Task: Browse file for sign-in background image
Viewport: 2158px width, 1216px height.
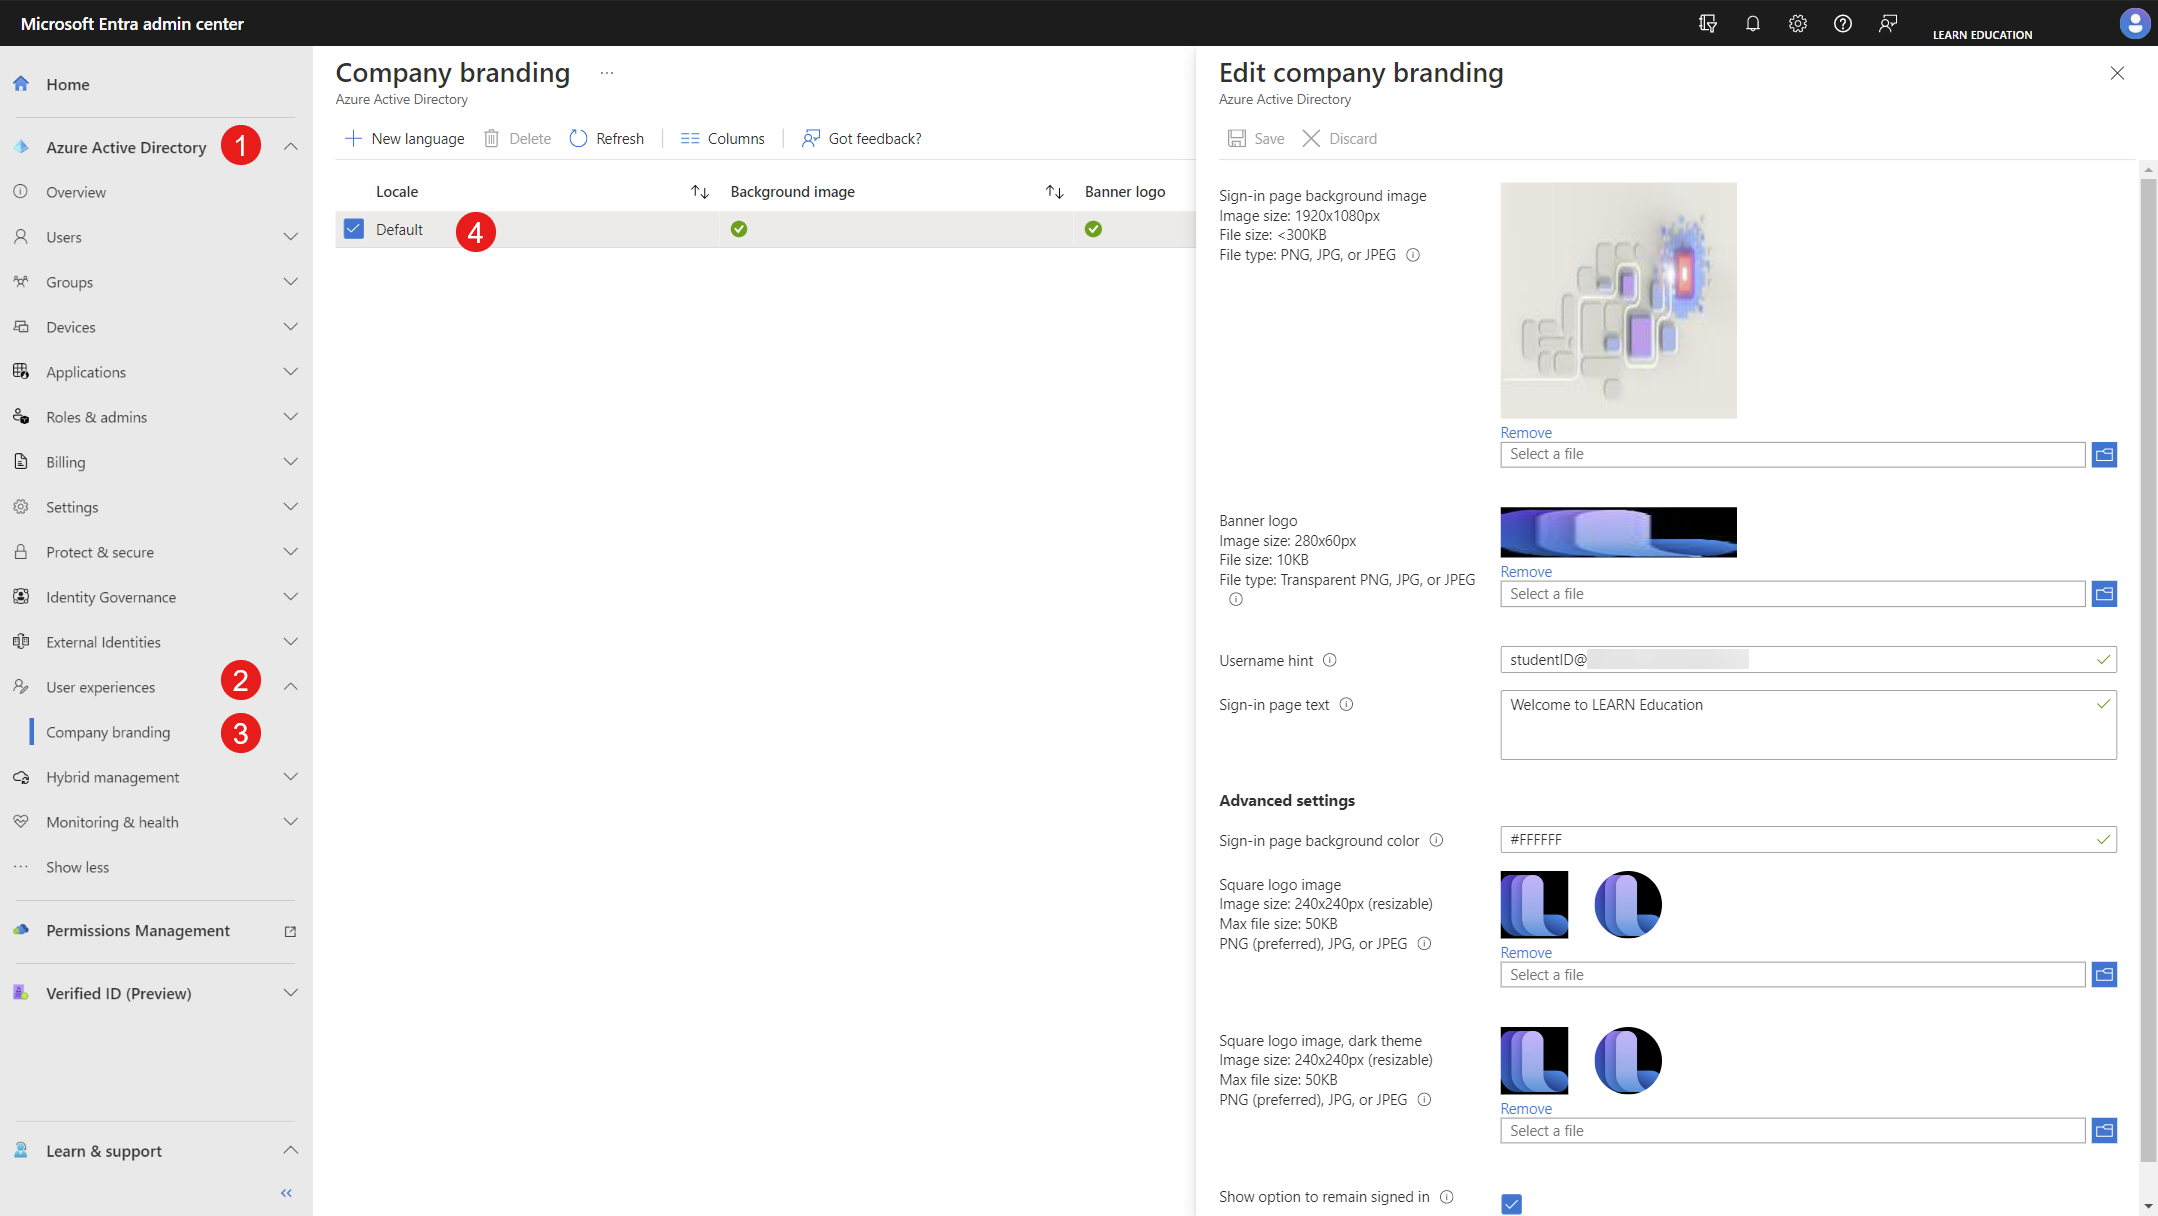Action: point(2104,455)
